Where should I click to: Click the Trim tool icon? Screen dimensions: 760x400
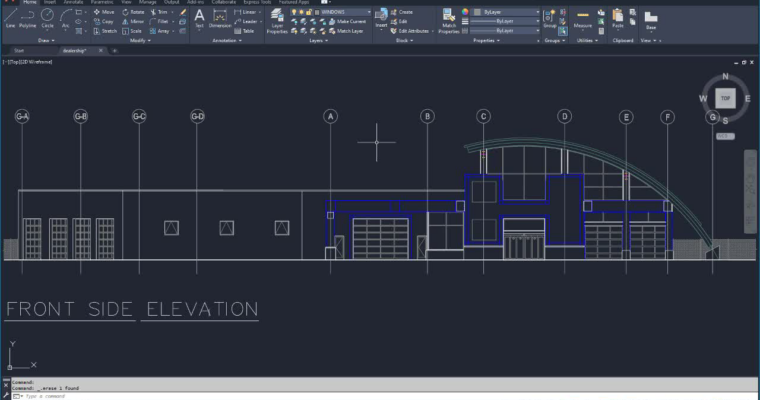(154, 12)
